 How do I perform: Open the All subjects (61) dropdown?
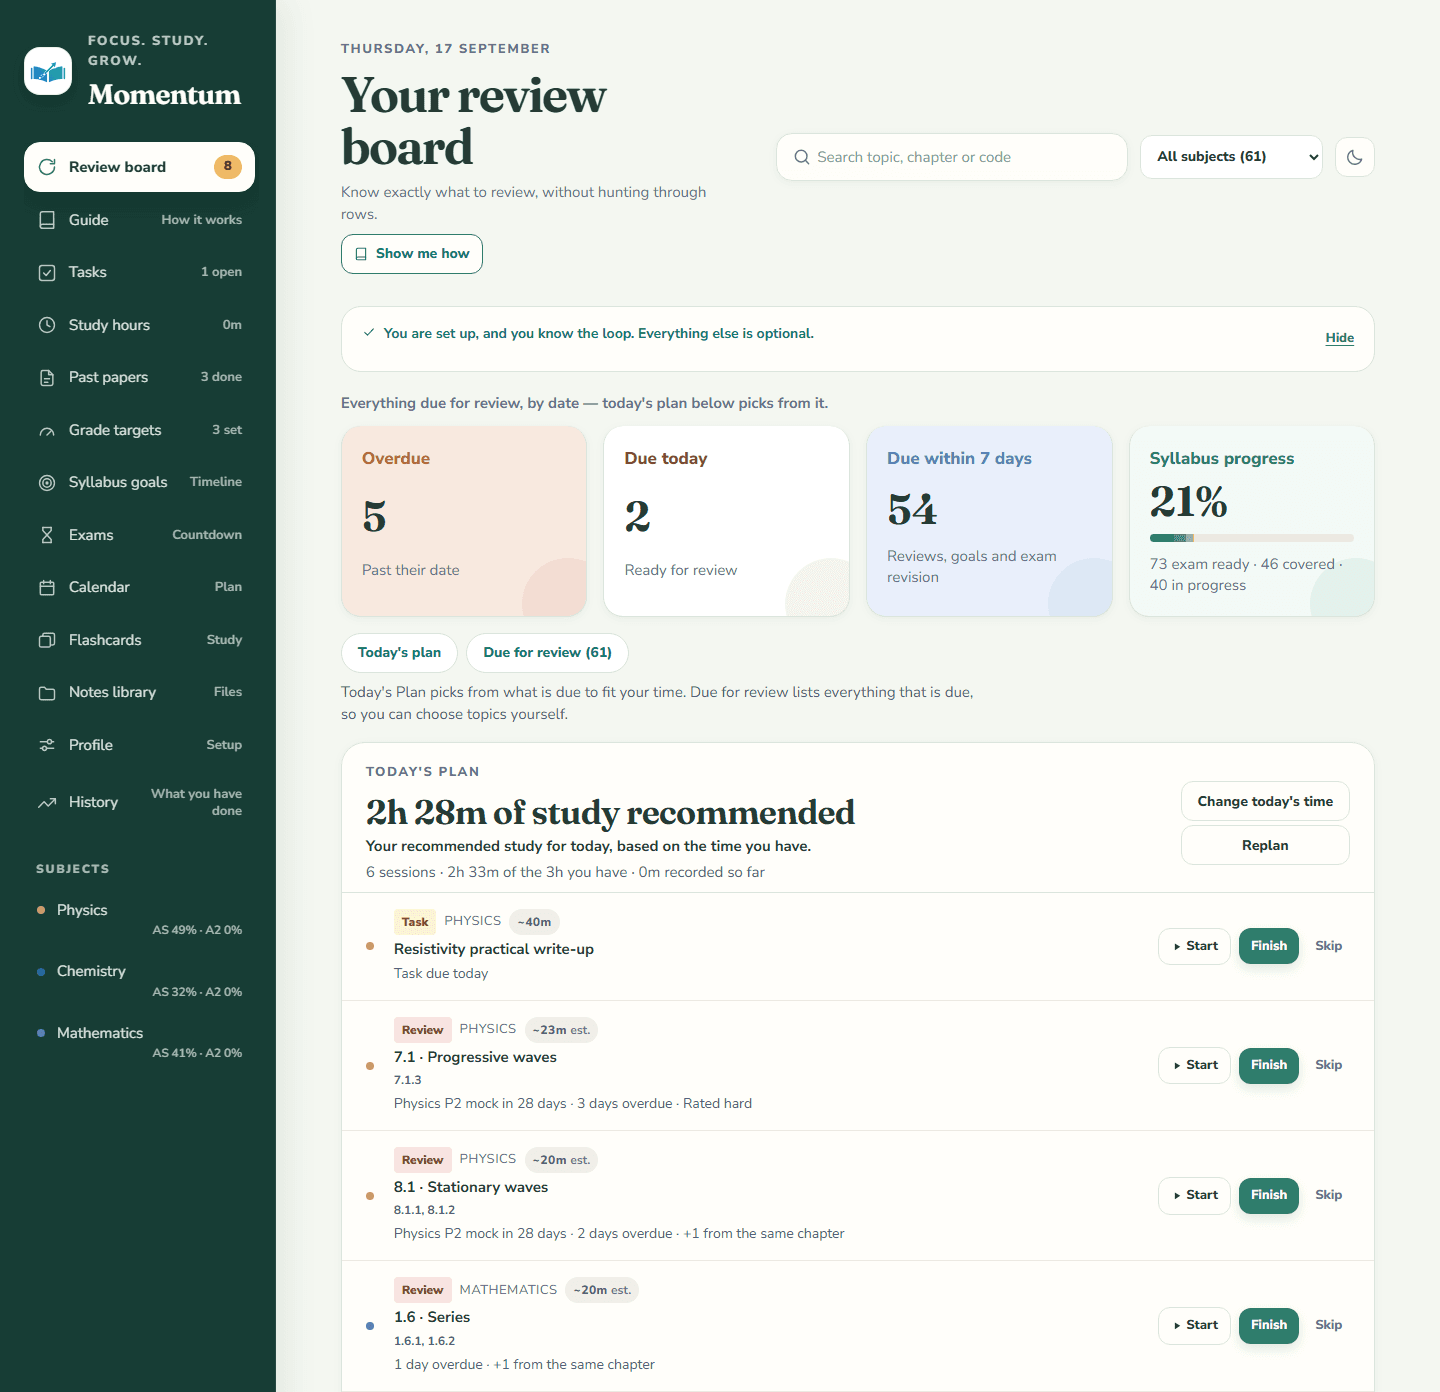click(1231, 157)
